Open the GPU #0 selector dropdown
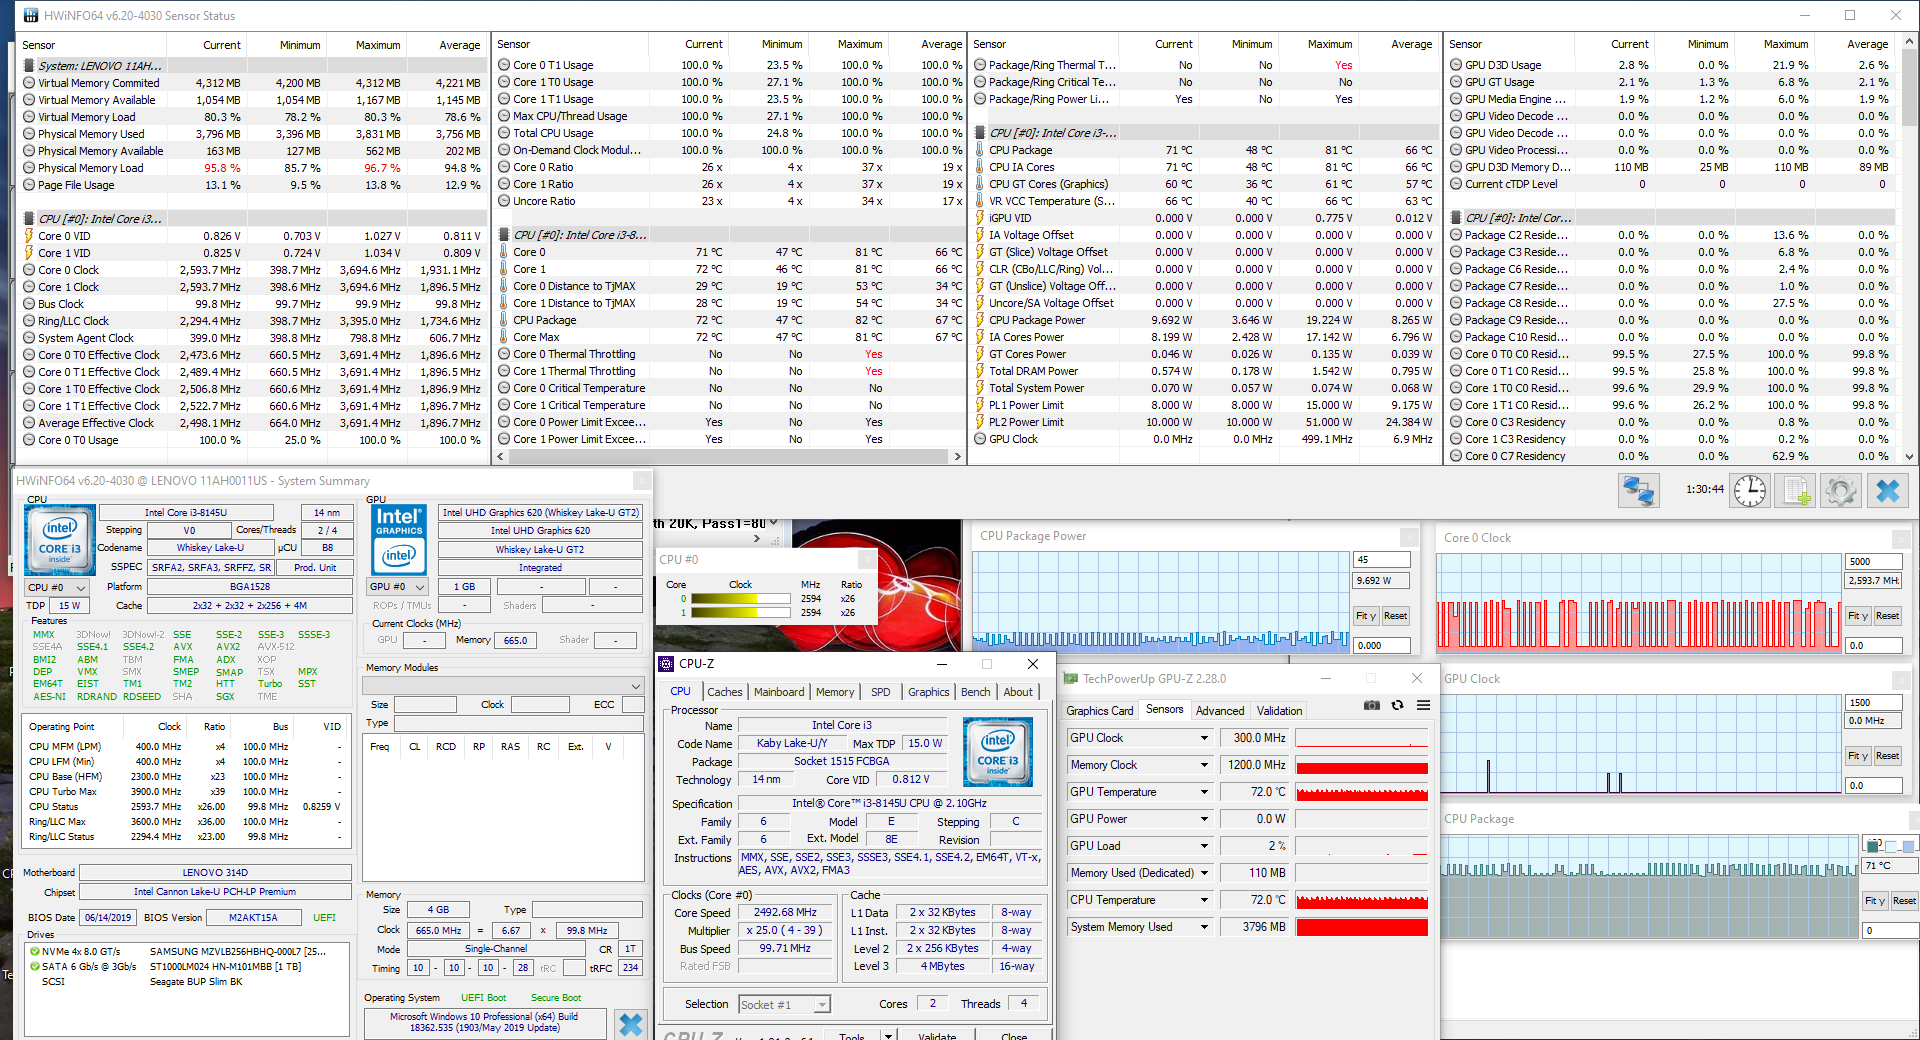Viewport: 1920px width, 1040px height. pos(397,587)
